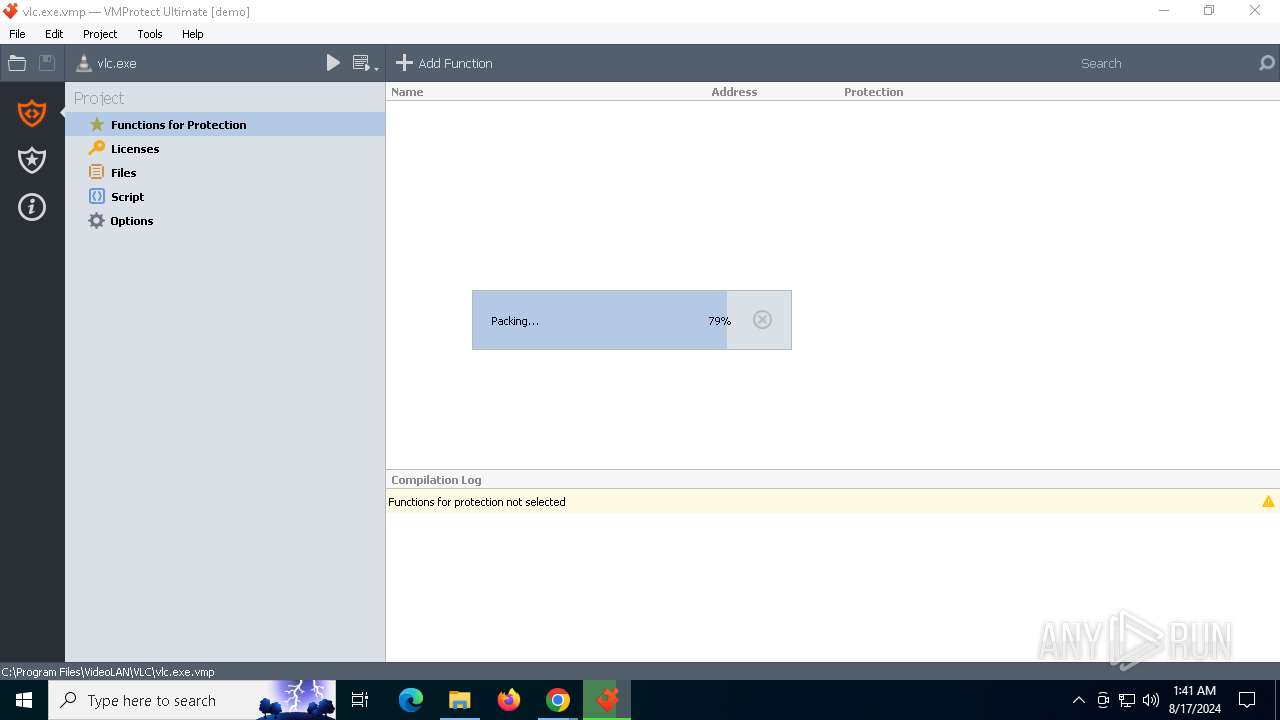This screenshot has width=1280, height=720.
Task: Open the Help menu
Action: [x=193, y=34]
